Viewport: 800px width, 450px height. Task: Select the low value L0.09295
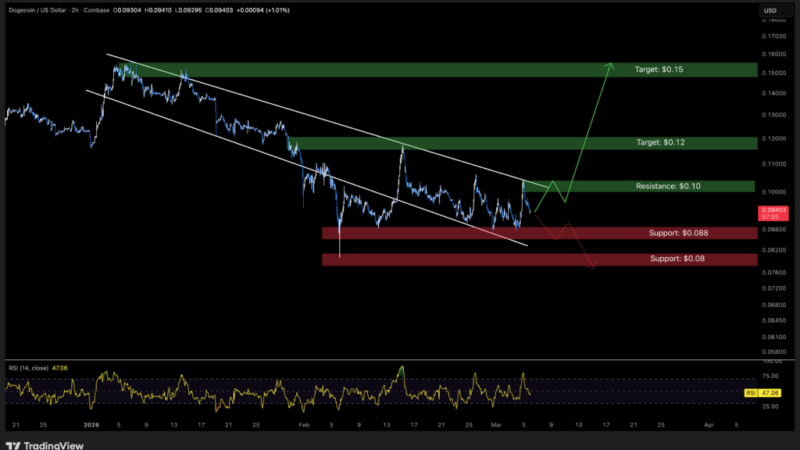tap(188, 10)
